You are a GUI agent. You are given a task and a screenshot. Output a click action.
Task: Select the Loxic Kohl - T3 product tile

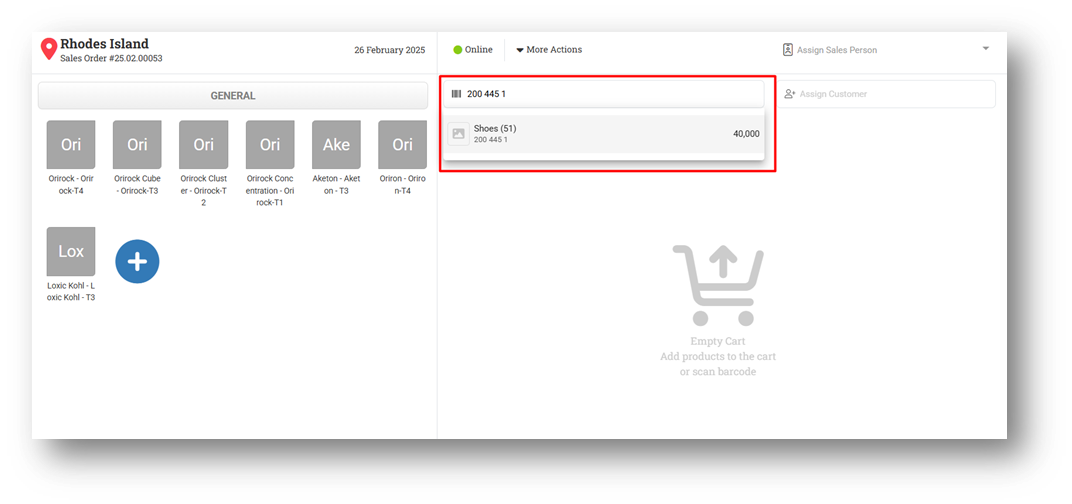(x=71, y=265)
